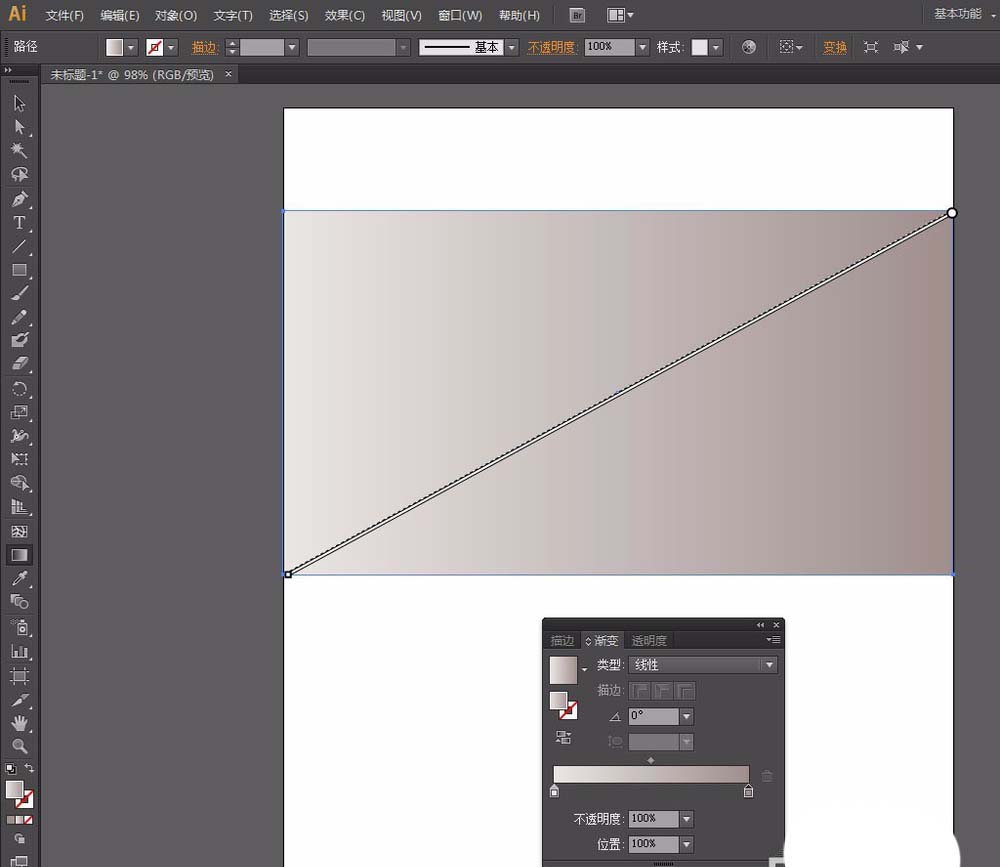This screenshot has height=867, width=1000.
Task: Reverse gradient icon in Gradient panel
Action: [563, 738]
